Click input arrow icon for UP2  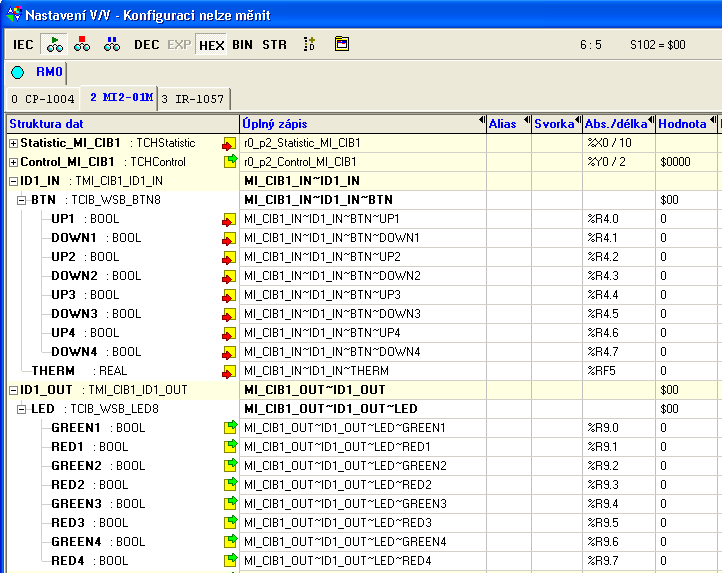point(229,257)
